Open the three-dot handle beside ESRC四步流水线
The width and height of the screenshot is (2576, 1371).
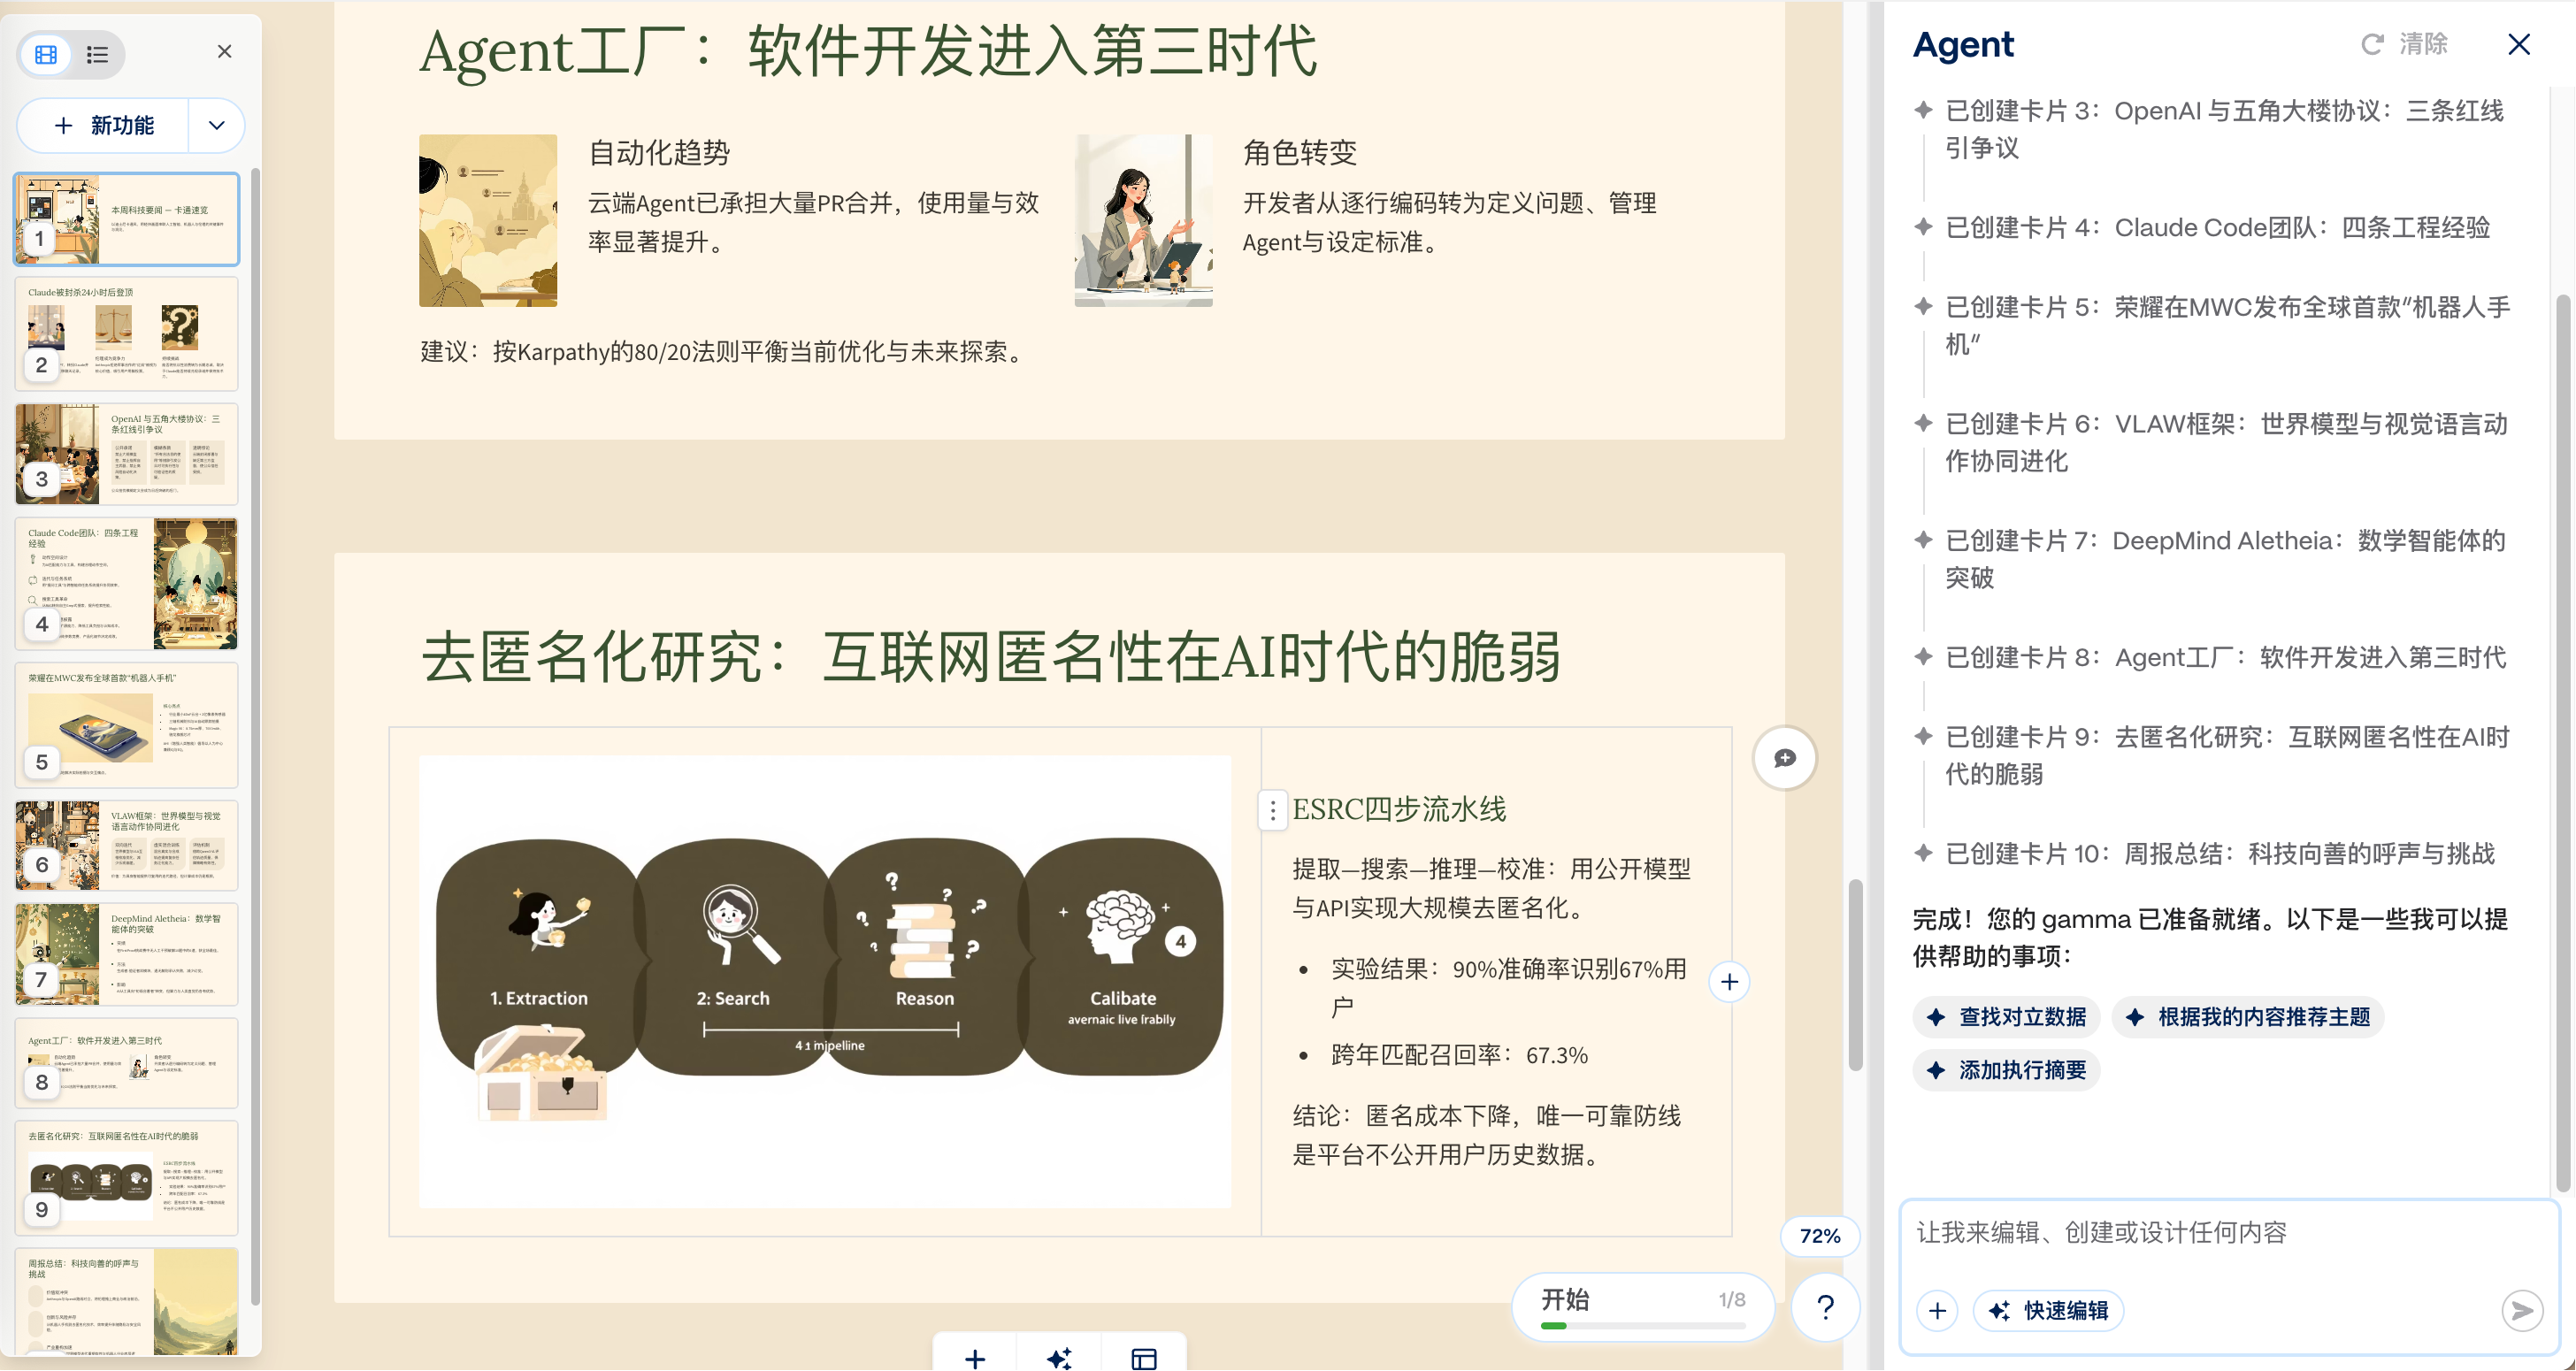pyautogui.click(x=1272, y=810)
